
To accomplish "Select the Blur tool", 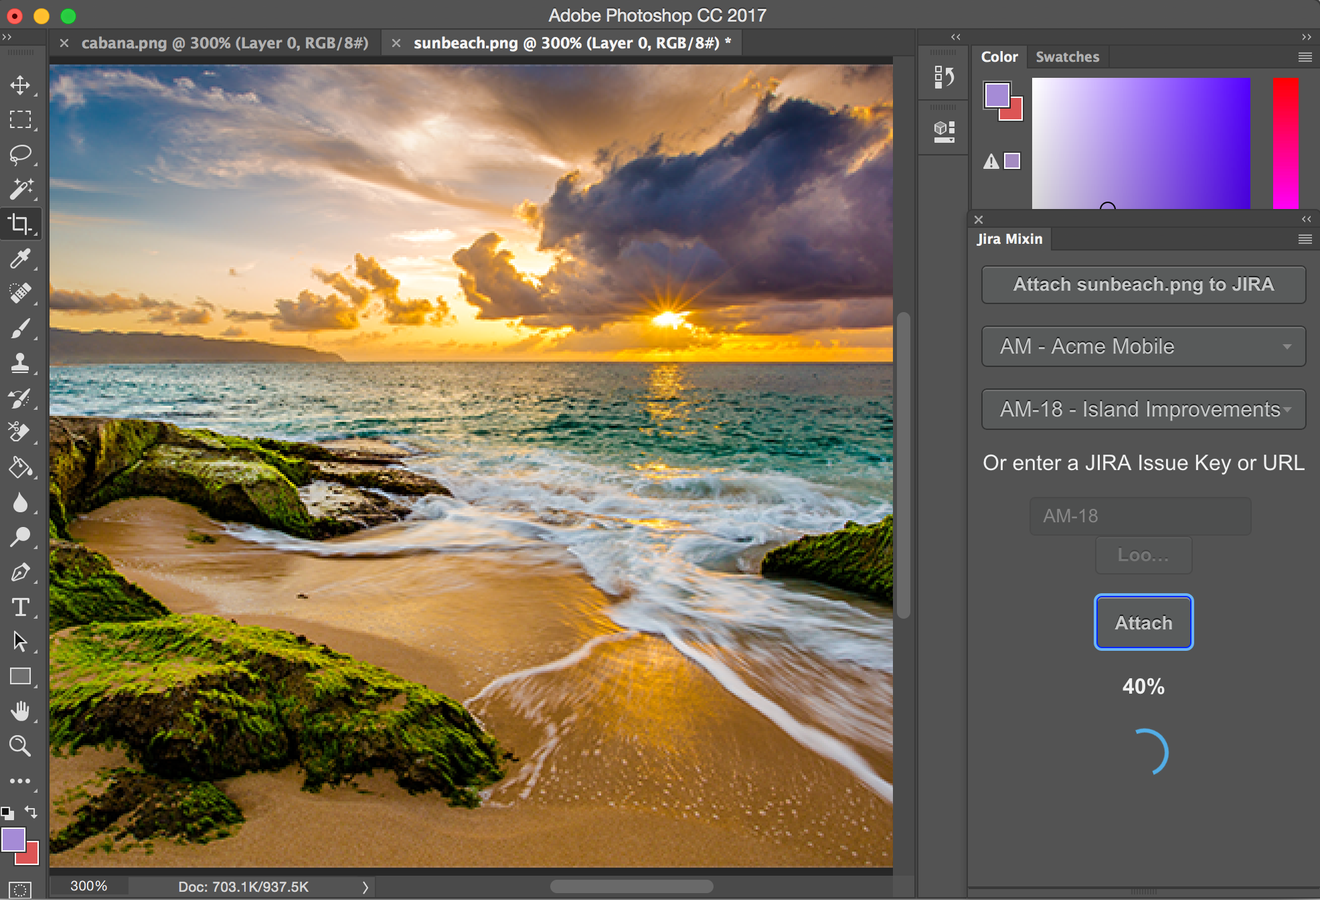I will click(20, 503).
